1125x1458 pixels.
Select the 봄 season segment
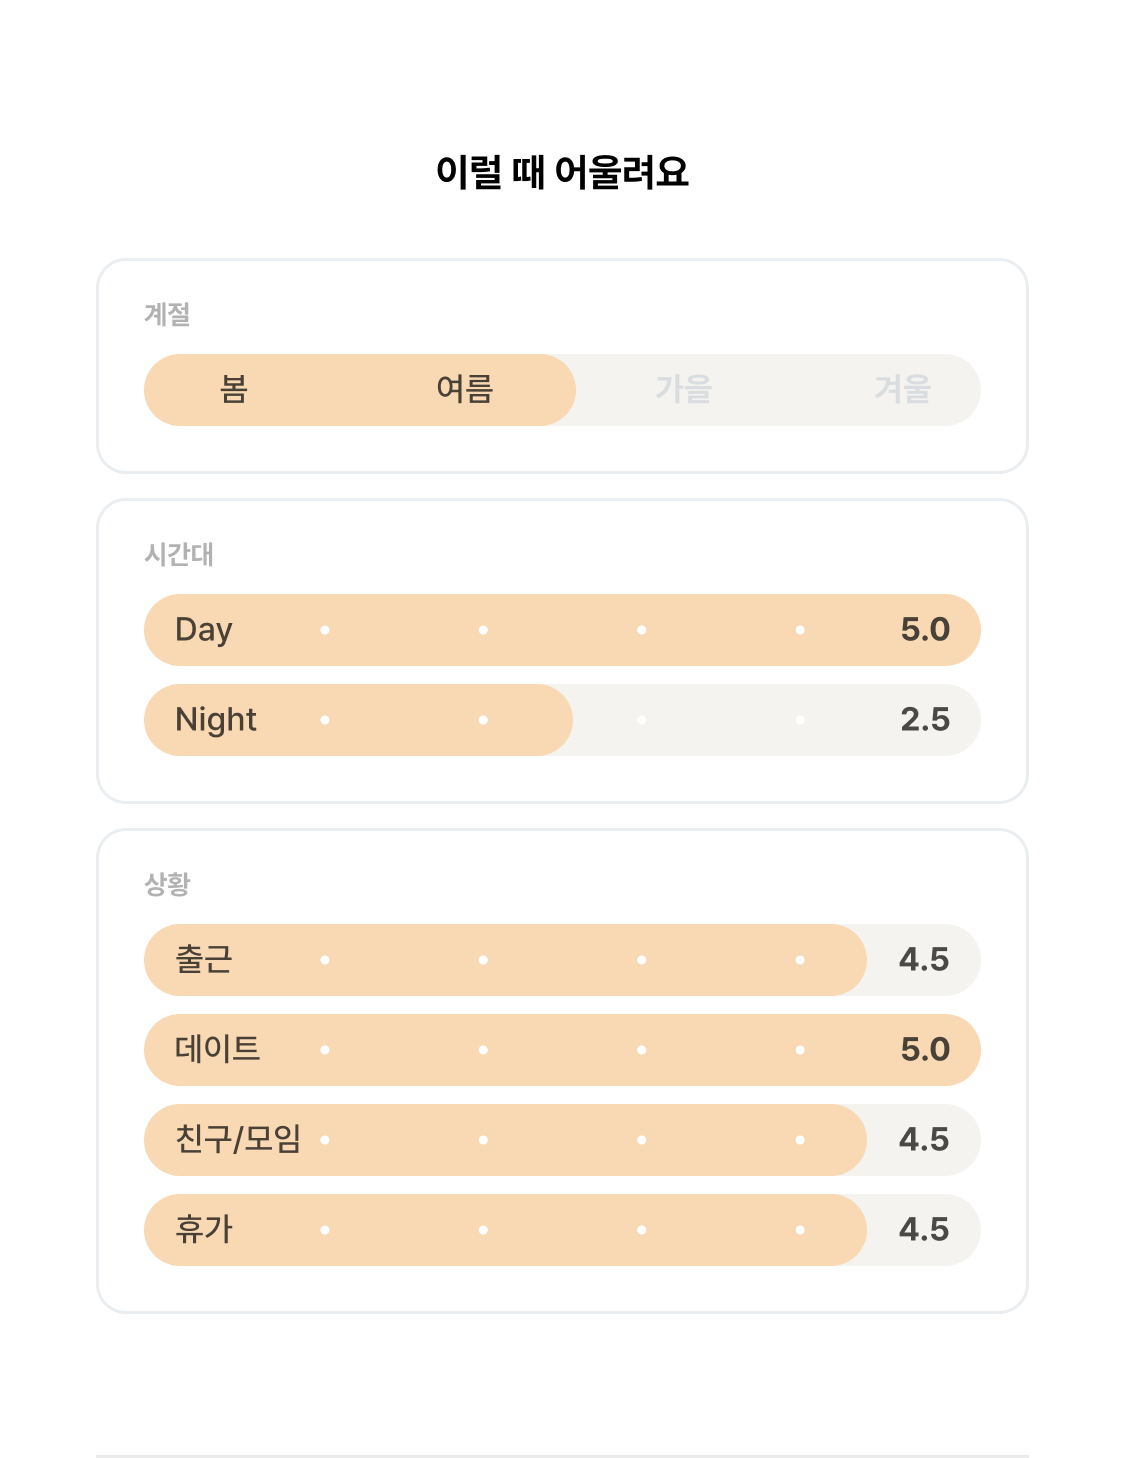234,389
